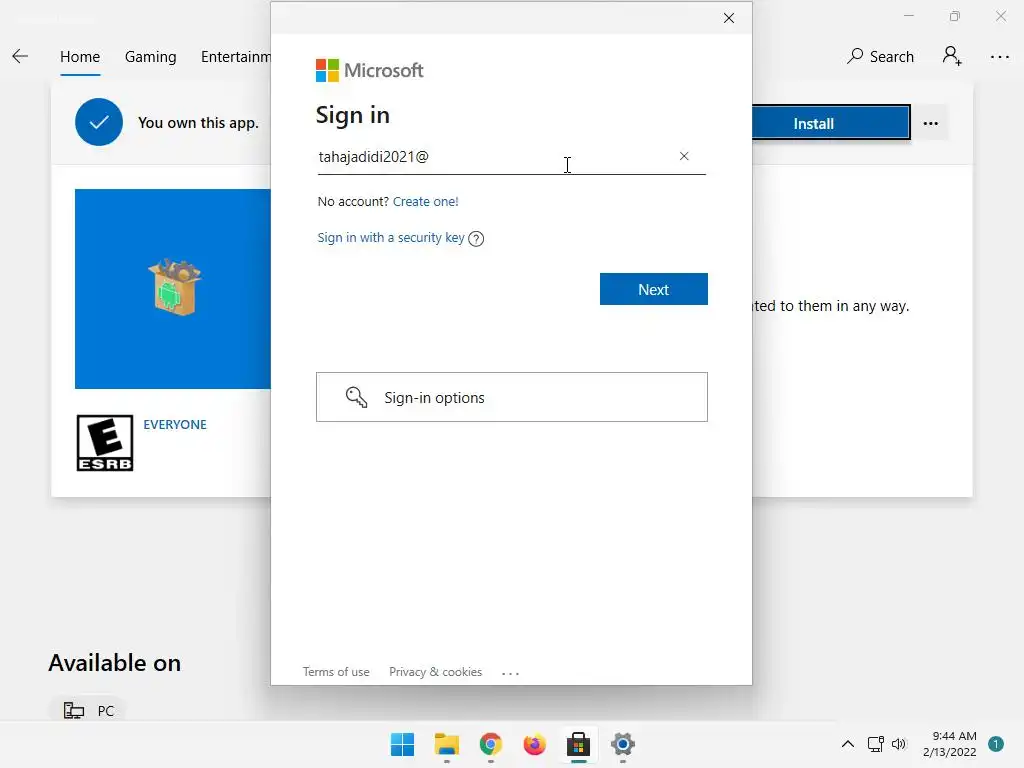Open File Explorer from taskbar
This screenshot has height=768, width=1024.
point(447,744)
